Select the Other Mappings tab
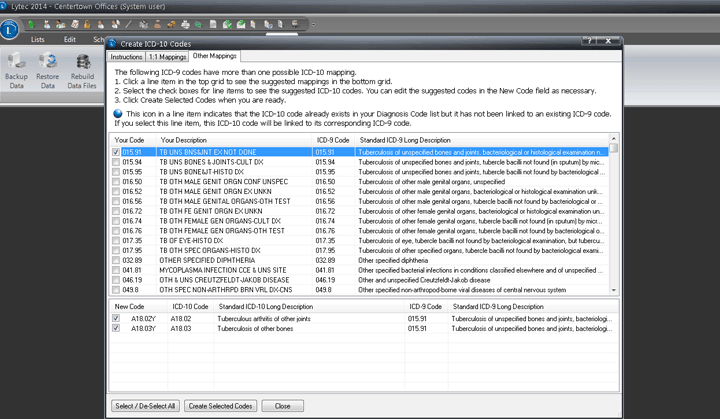720x419 pixels. click(x=214, y=56)
